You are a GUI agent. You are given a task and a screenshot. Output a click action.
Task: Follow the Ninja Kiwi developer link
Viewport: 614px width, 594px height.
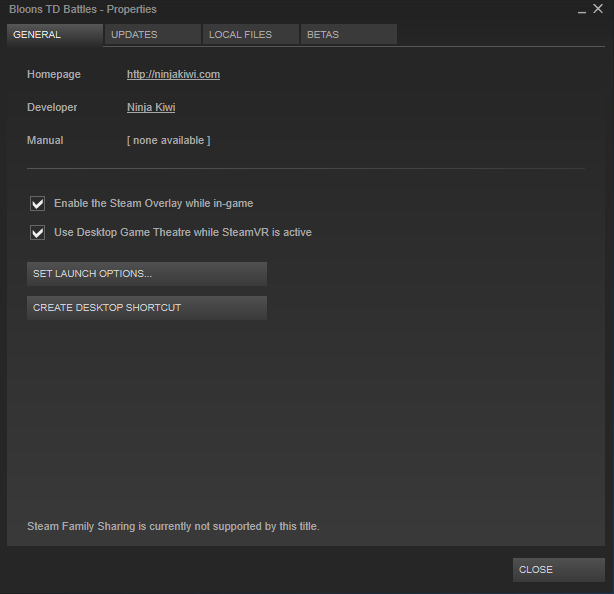tap(151, 107)
